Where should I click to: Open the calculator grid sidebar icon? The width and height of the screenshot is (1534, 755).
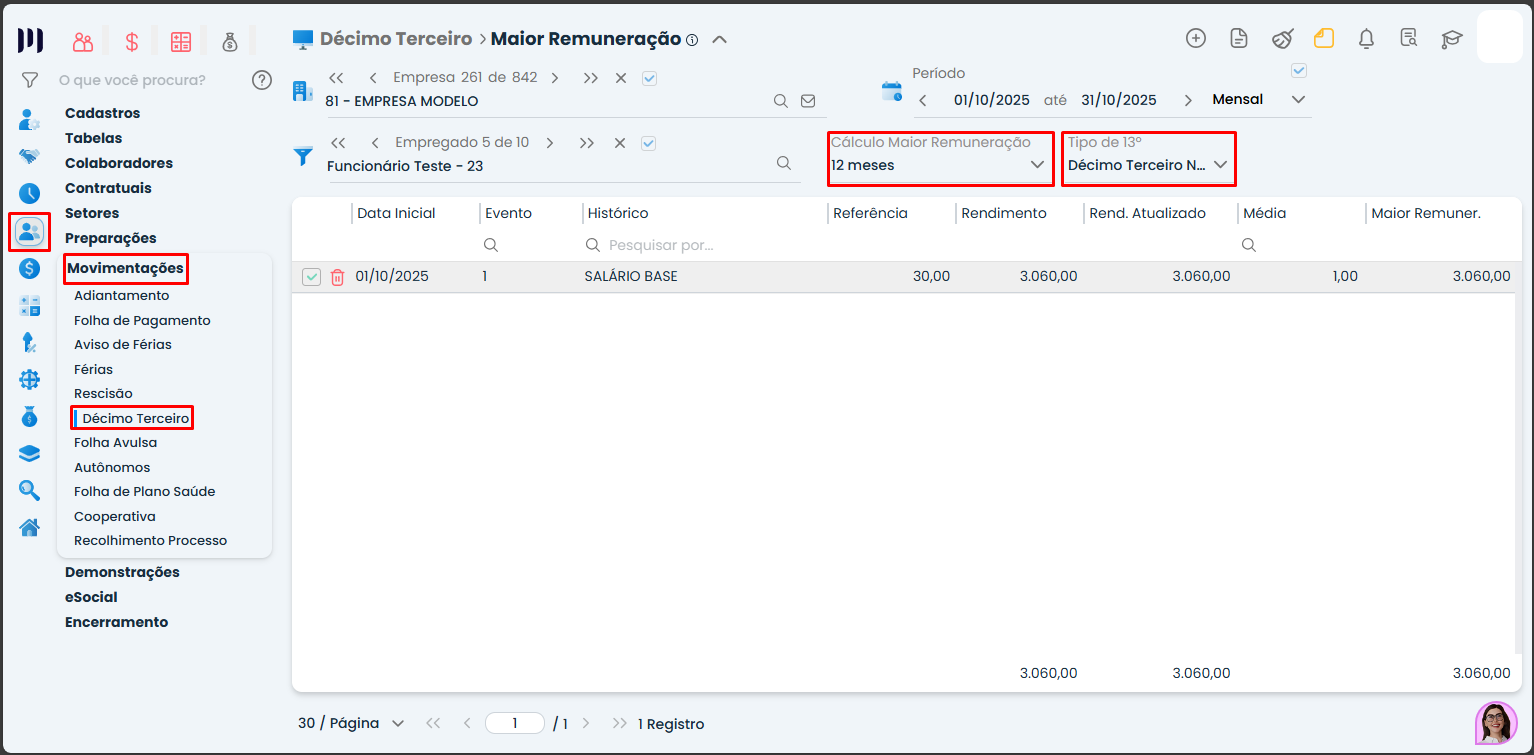30,306
